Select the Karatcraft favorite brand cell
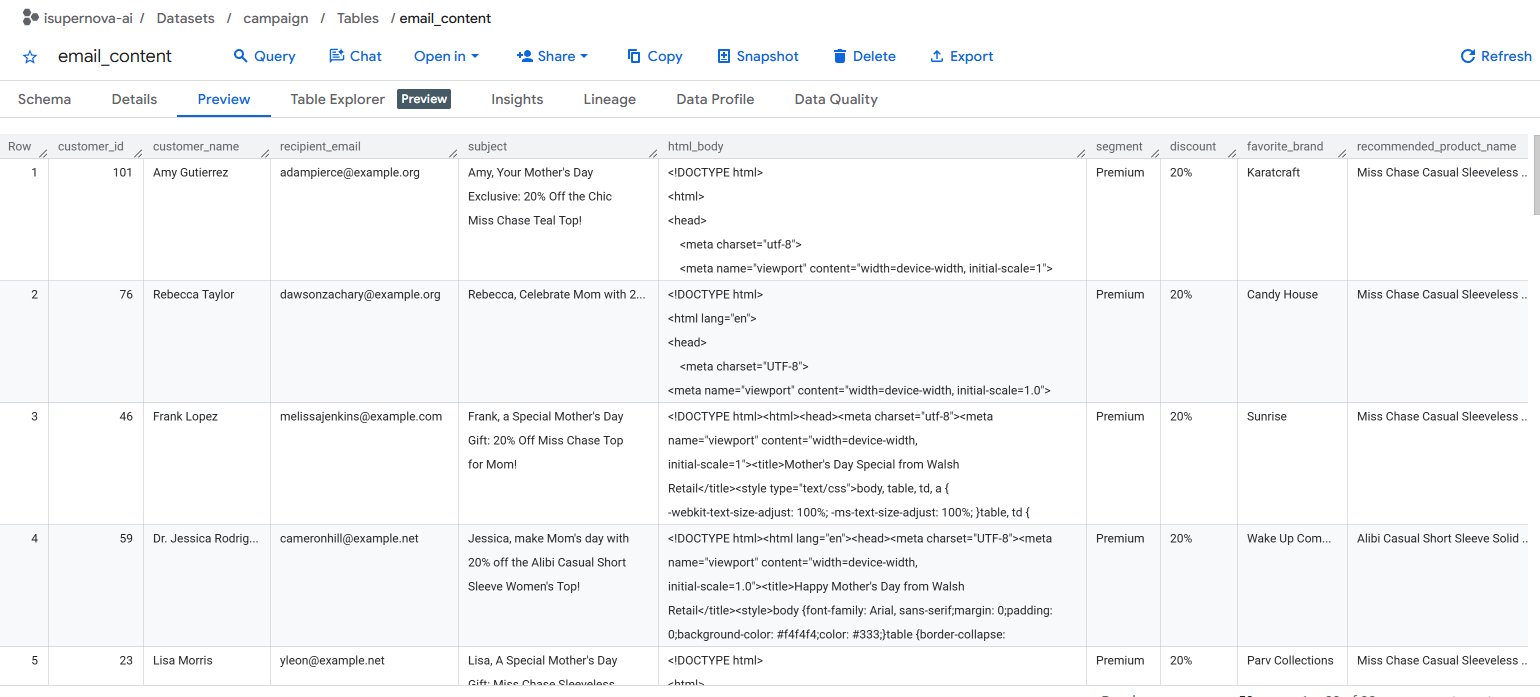1540x697 pixels. tap(1292, 219)
